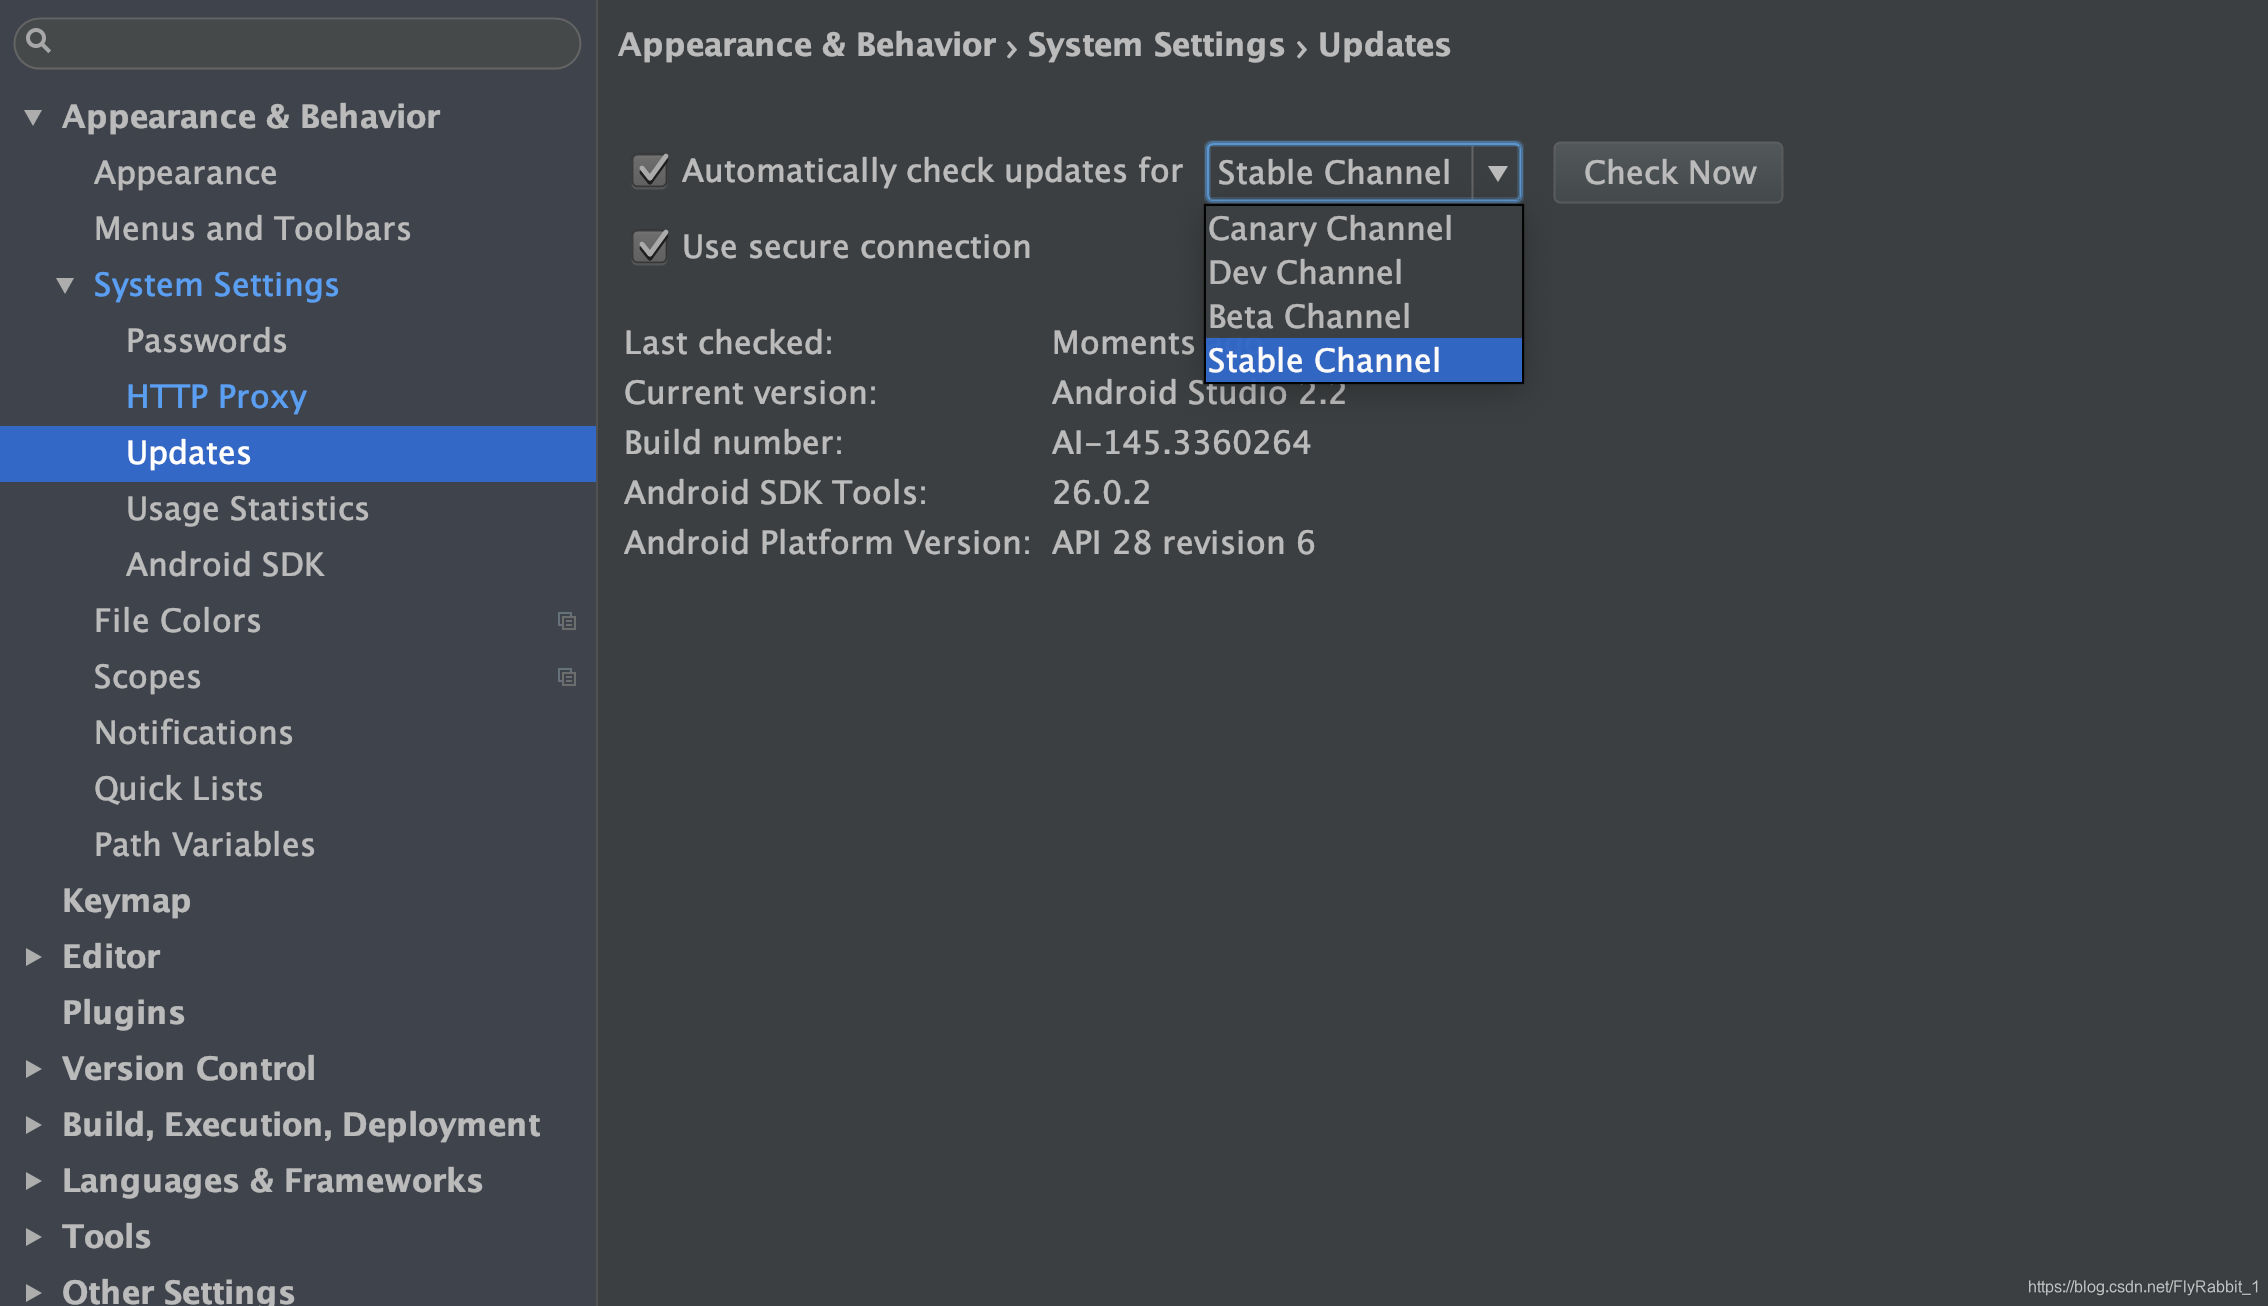The height and width of the screenshot is (1306, 2268).
Task: Click the search magnifier icon
Action: pyautogui.click(x=38, y=41)
